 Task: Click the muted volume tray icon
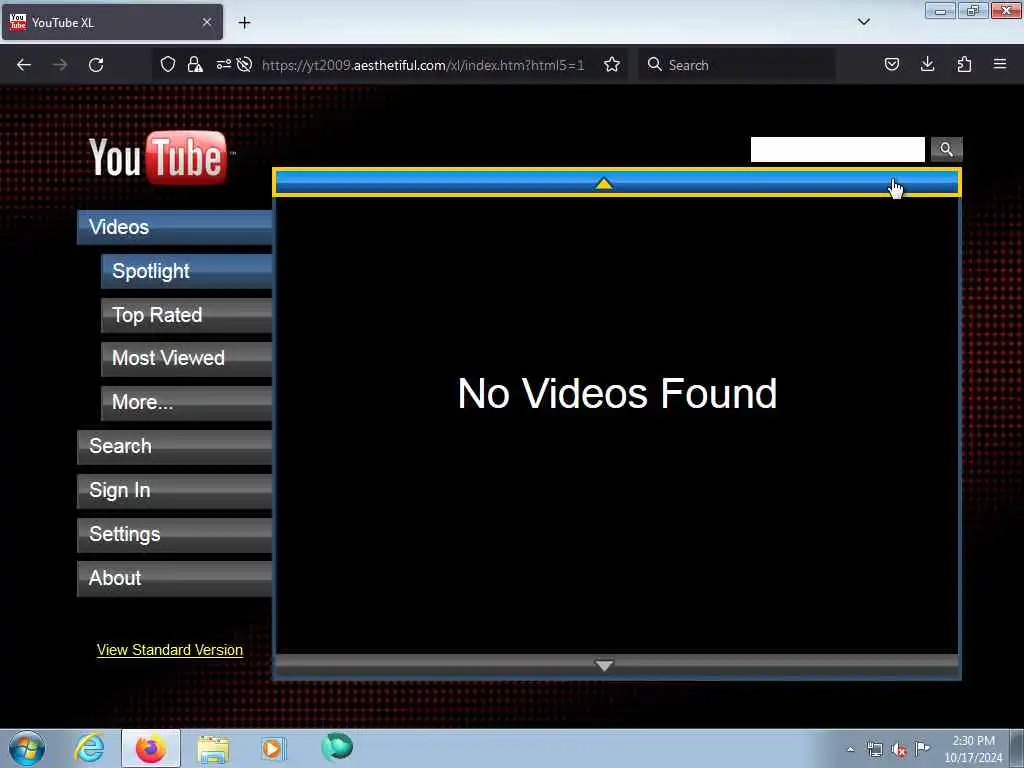(899, 750)
